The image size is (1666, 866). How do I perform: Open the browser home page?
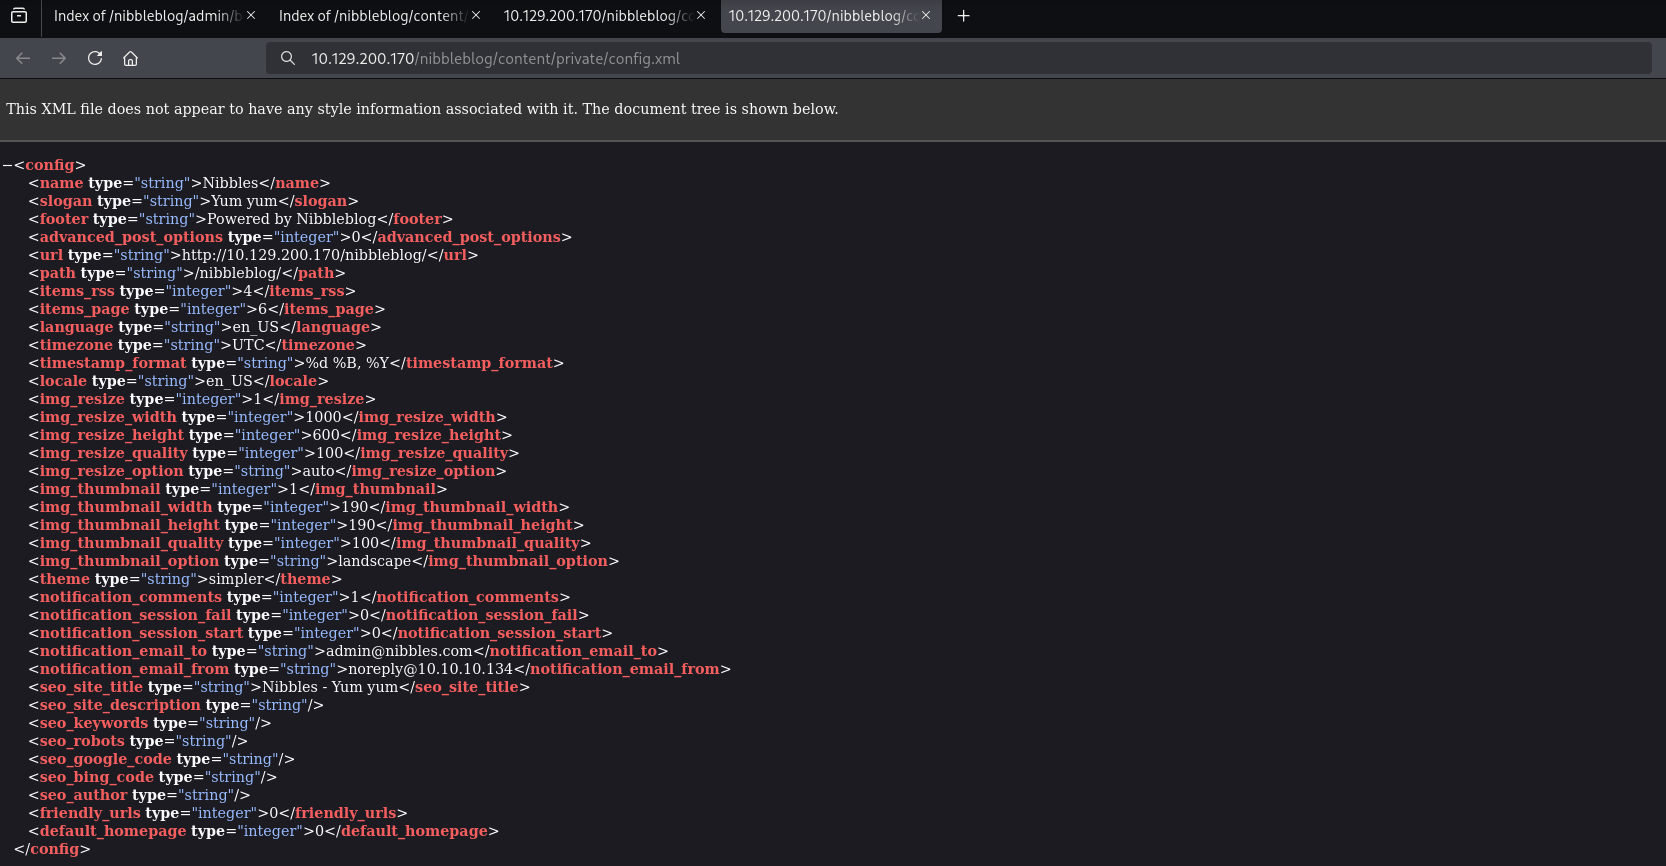(130, 58)
